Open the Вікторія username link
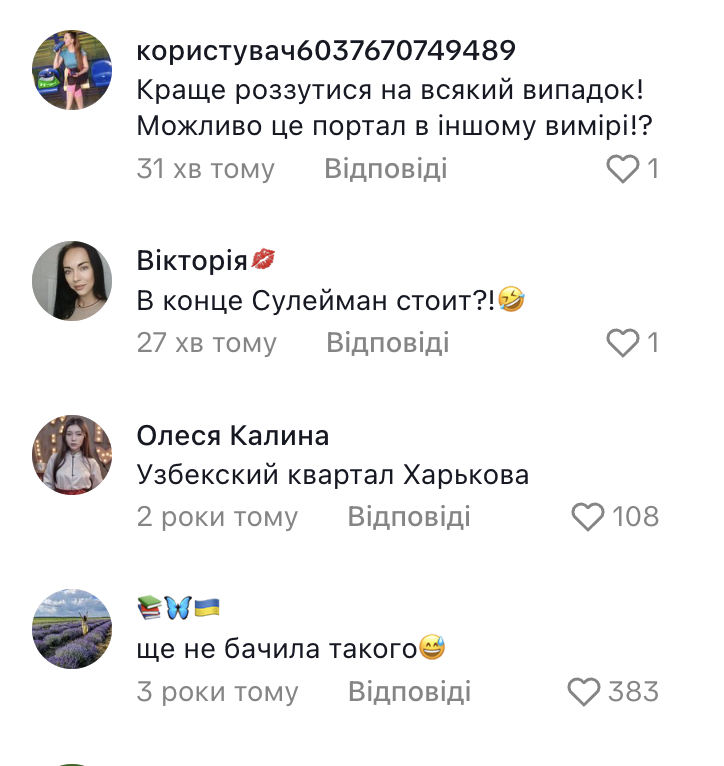This screenshot has width=724, height=766. [206, 260]
